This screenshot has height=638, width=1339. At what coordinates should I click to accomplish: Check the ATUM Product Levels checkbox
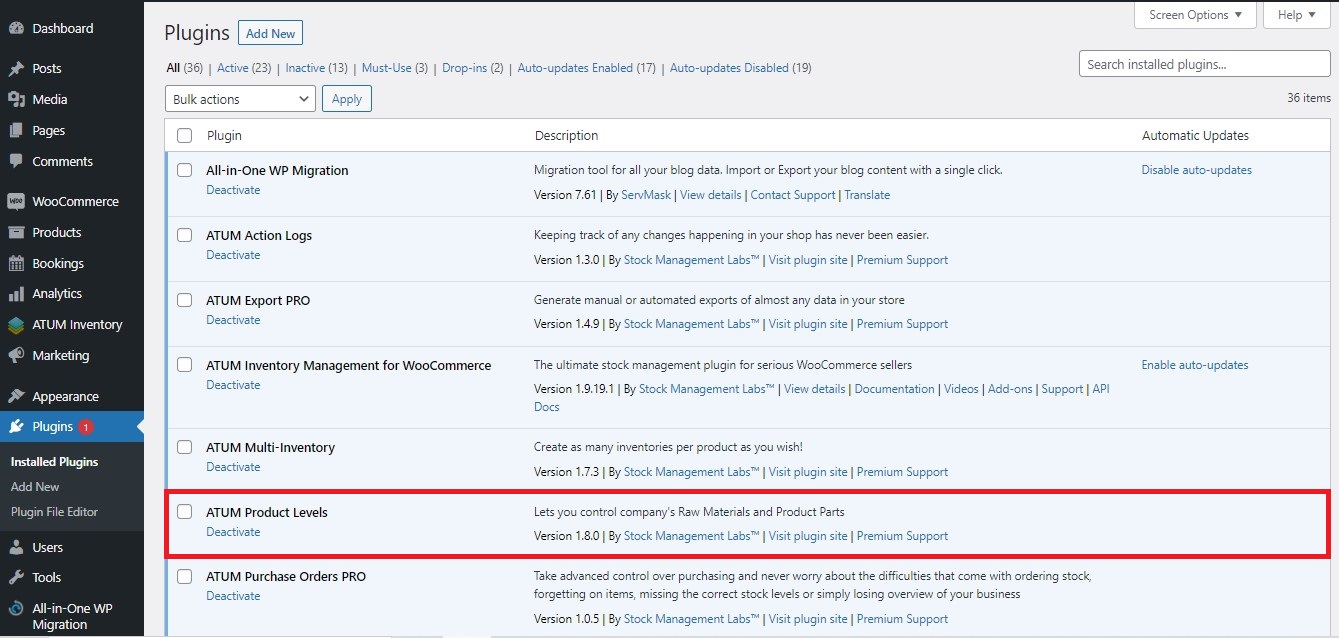click(x=184, y=512)
